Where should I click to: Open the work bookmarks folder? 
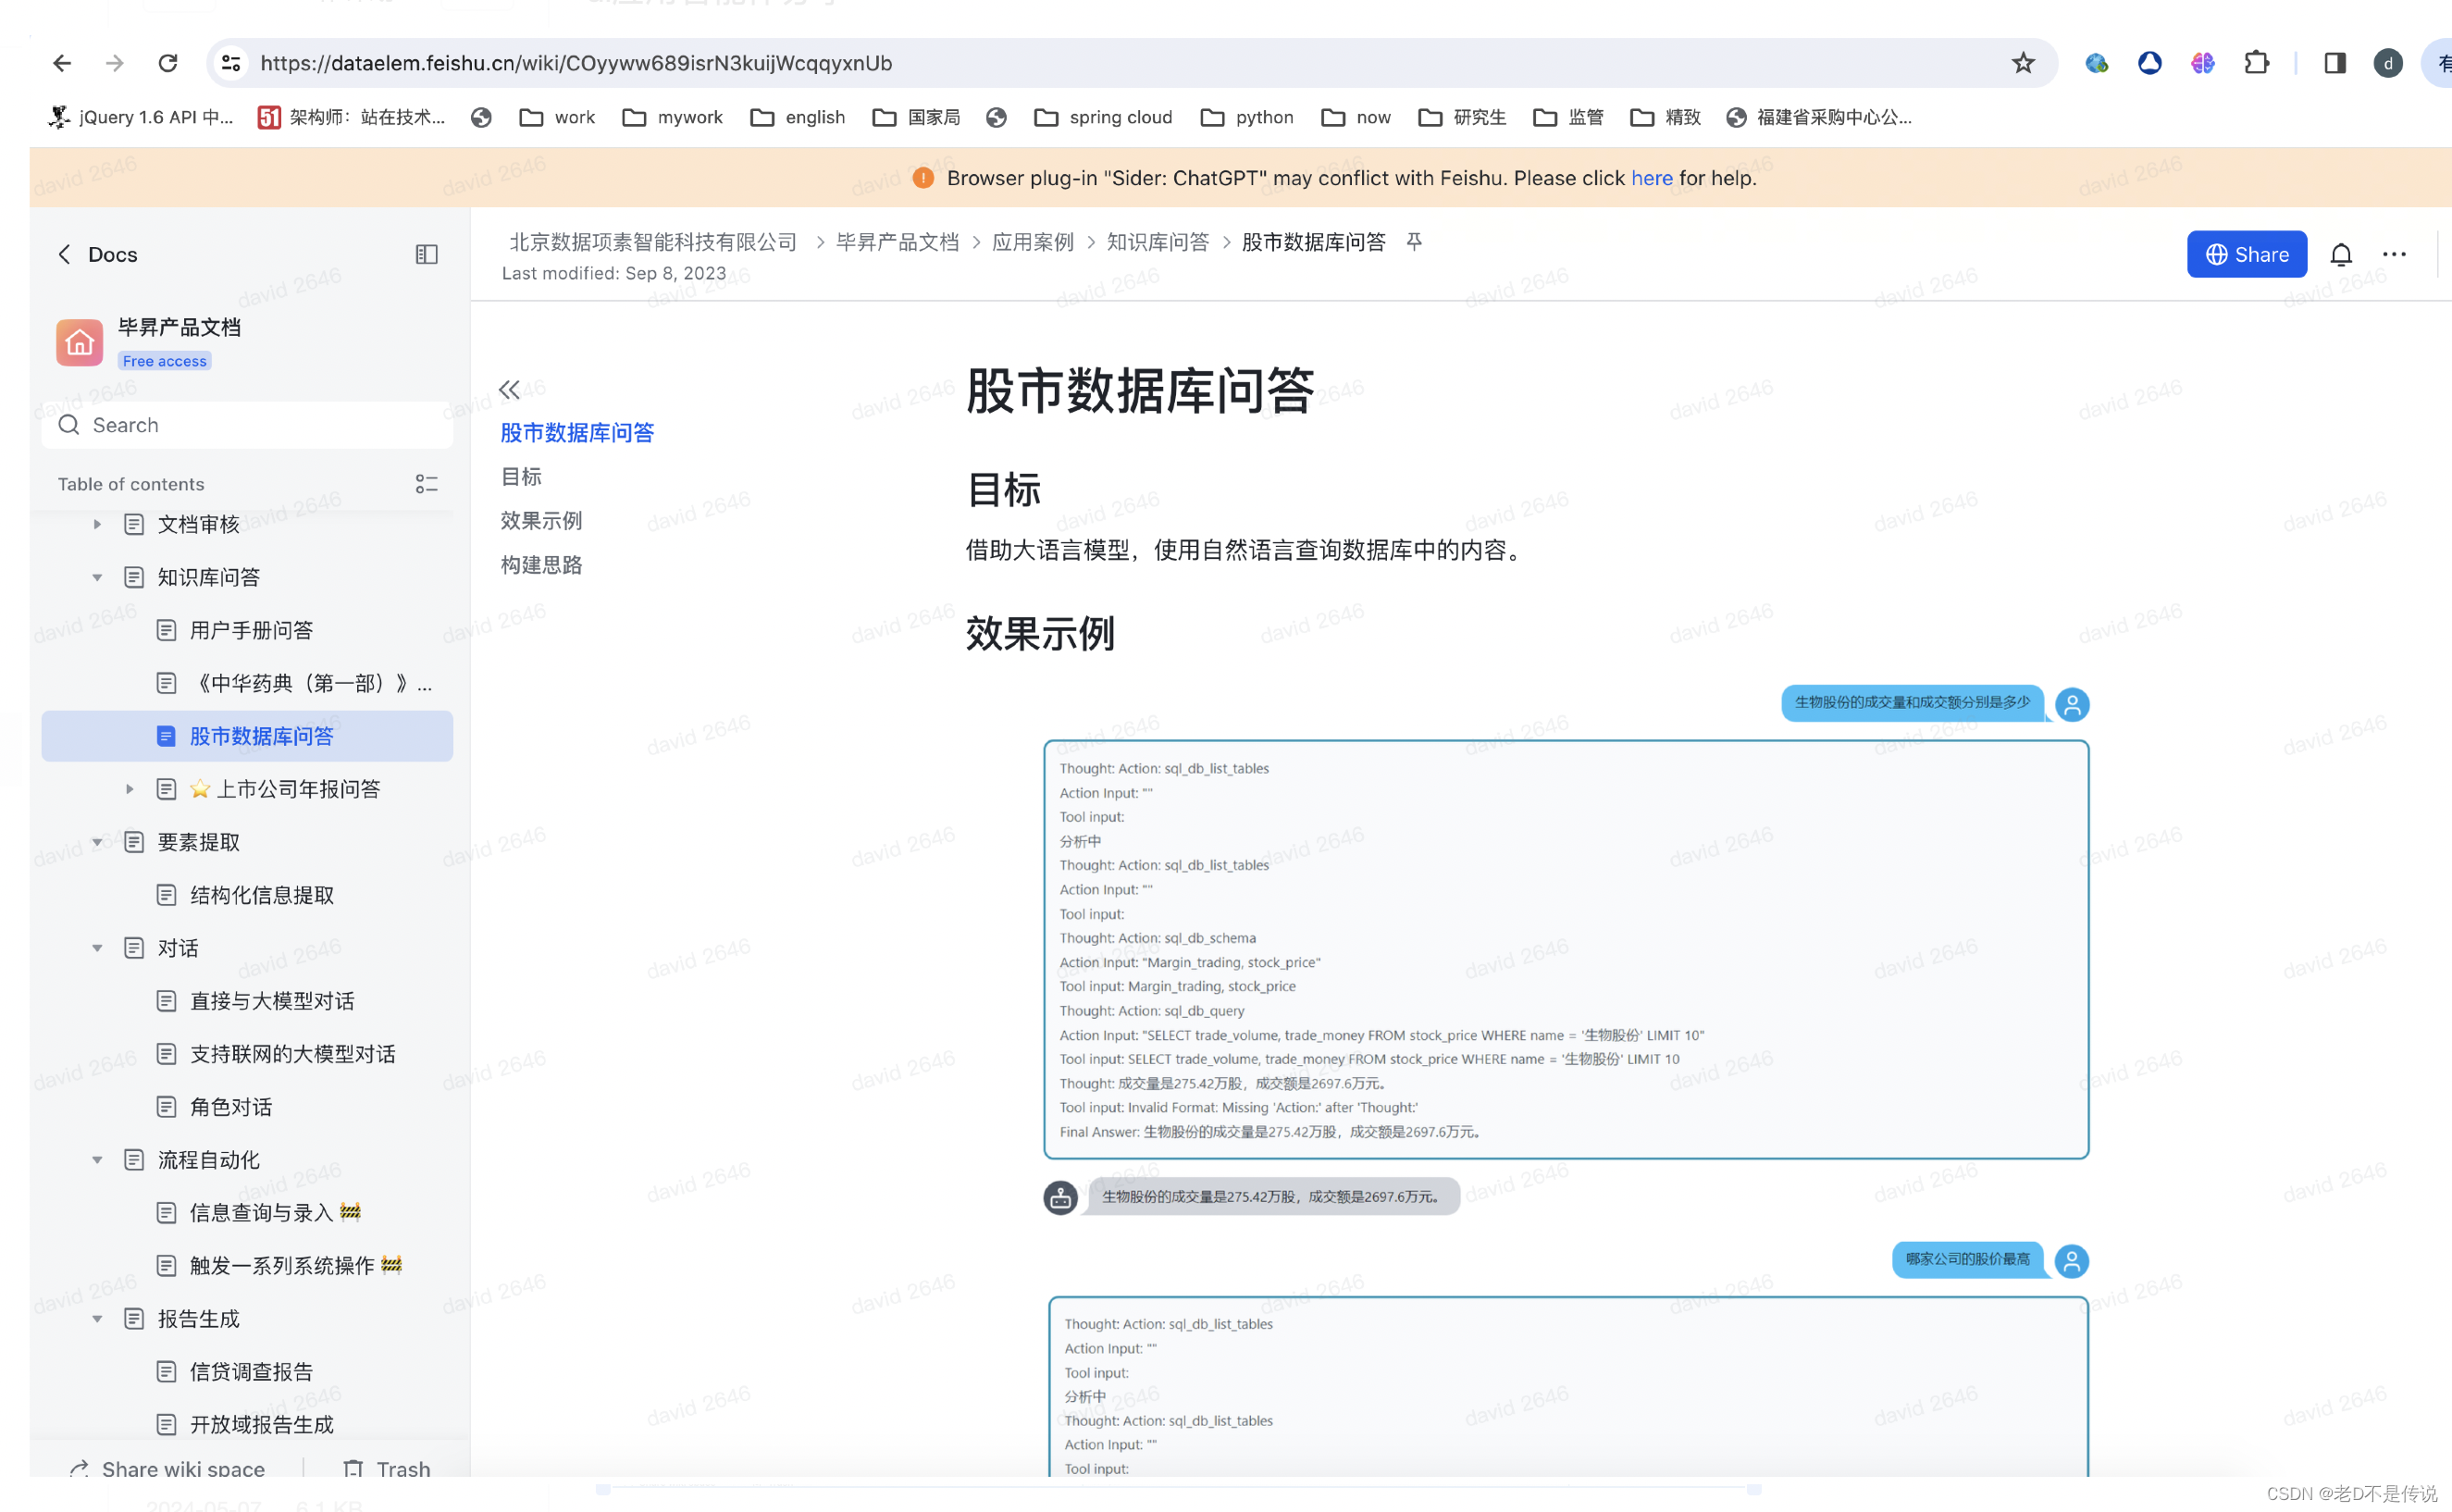(557, 117)
